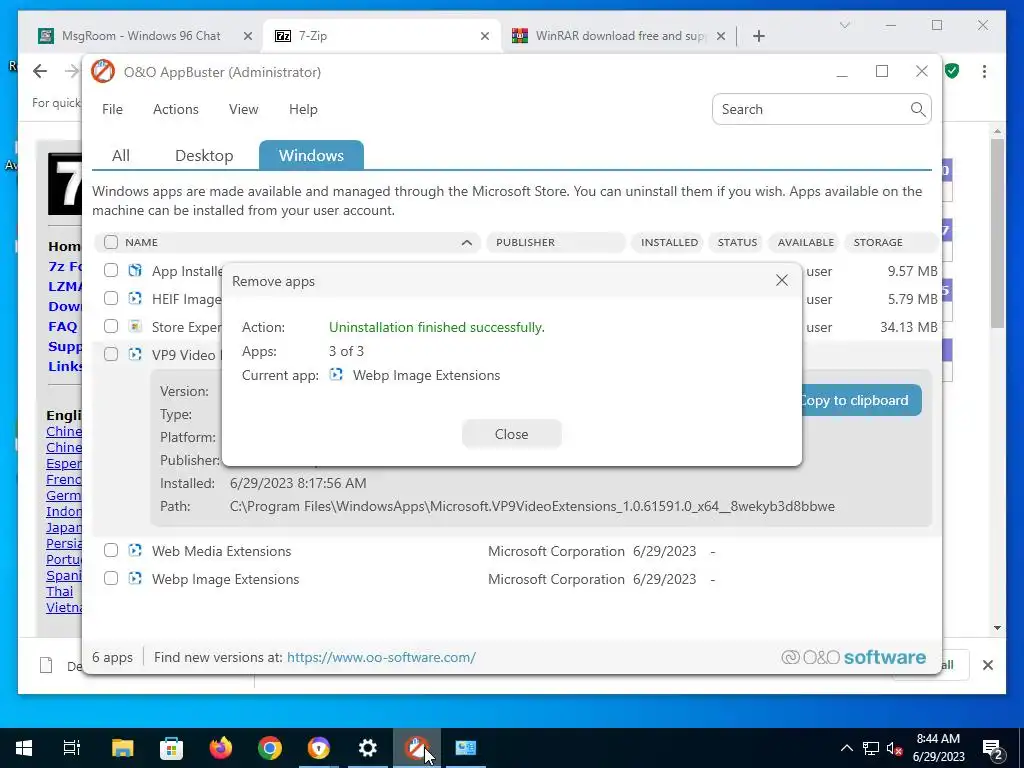Viewport: 1024px width, 768px height.
Task: Check the Webp Image Extensions checkbox
Action: 111,579
